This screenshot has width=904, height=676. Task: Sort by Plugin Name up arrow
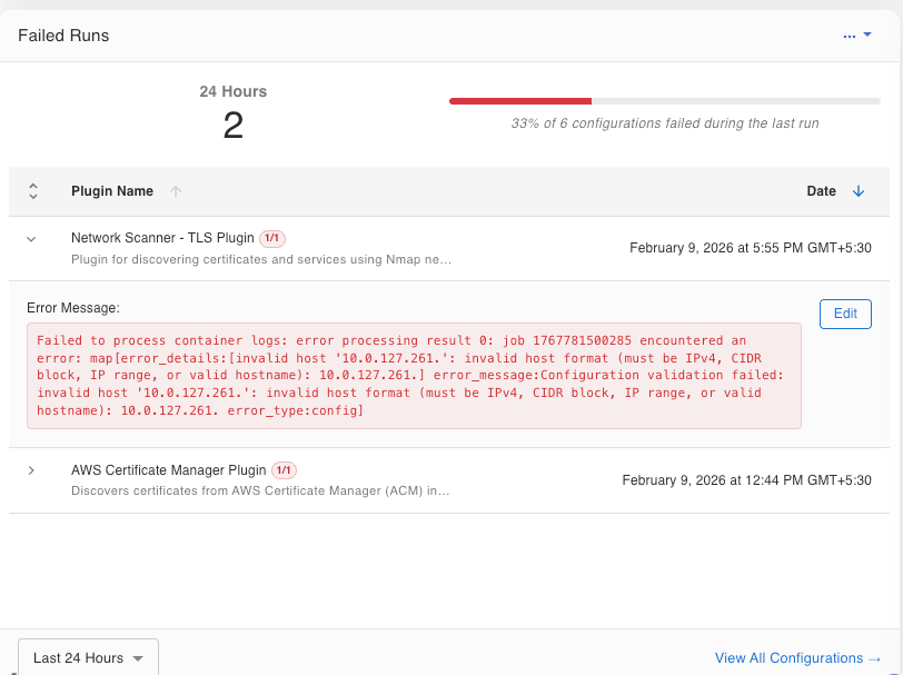(176, 191)
